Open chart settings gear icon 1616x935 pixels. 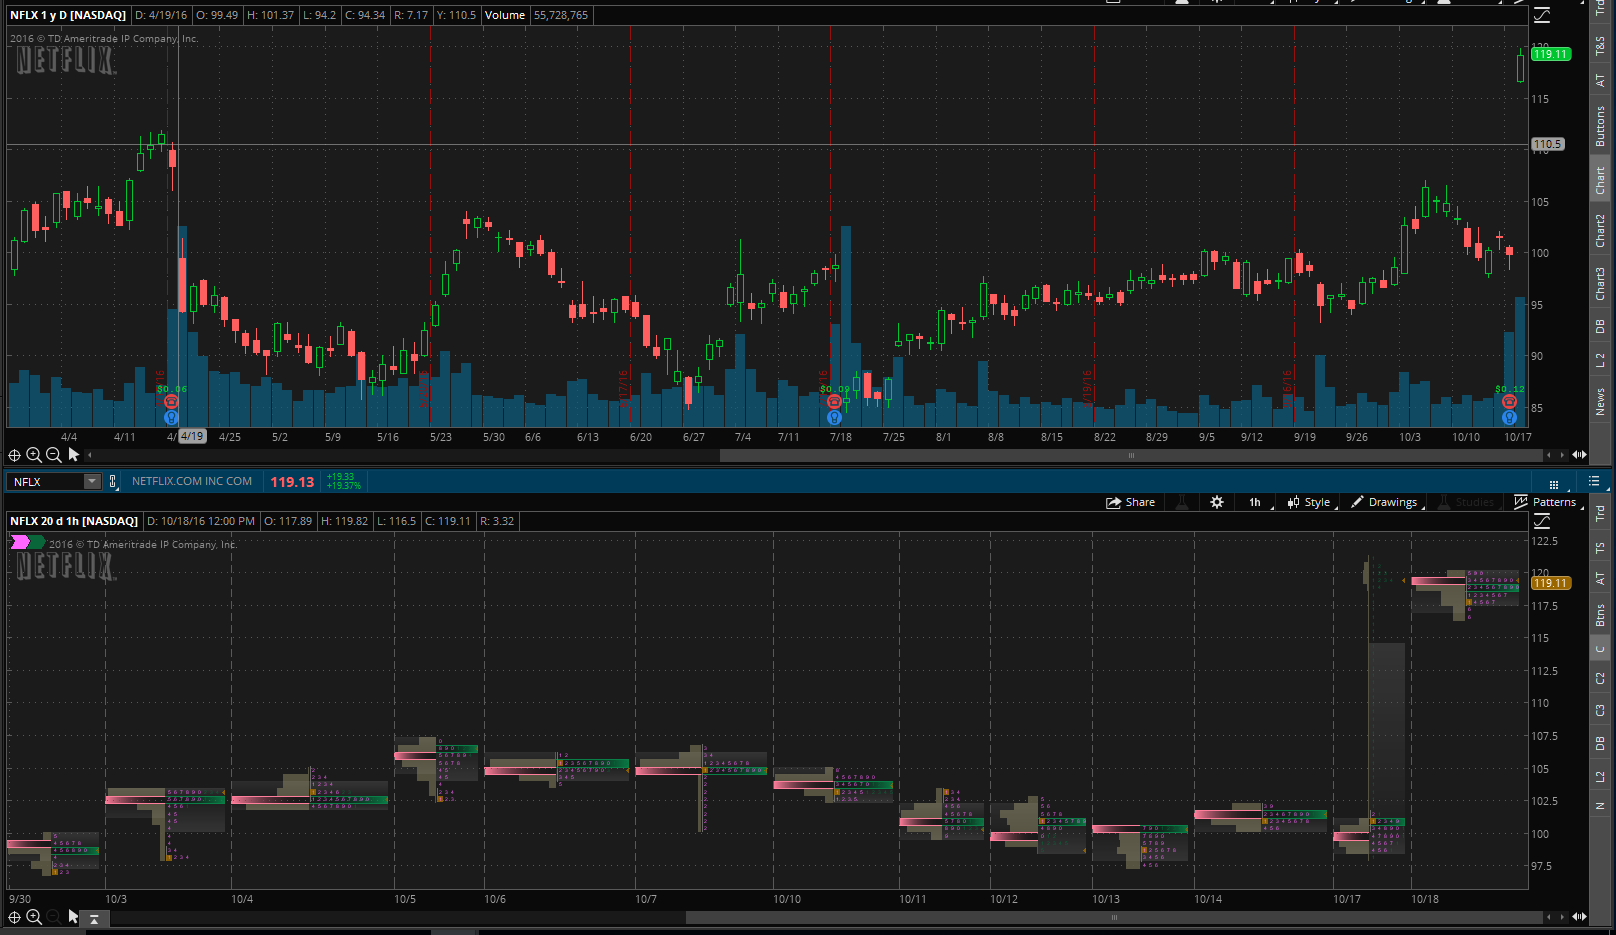pos(1217,502)
